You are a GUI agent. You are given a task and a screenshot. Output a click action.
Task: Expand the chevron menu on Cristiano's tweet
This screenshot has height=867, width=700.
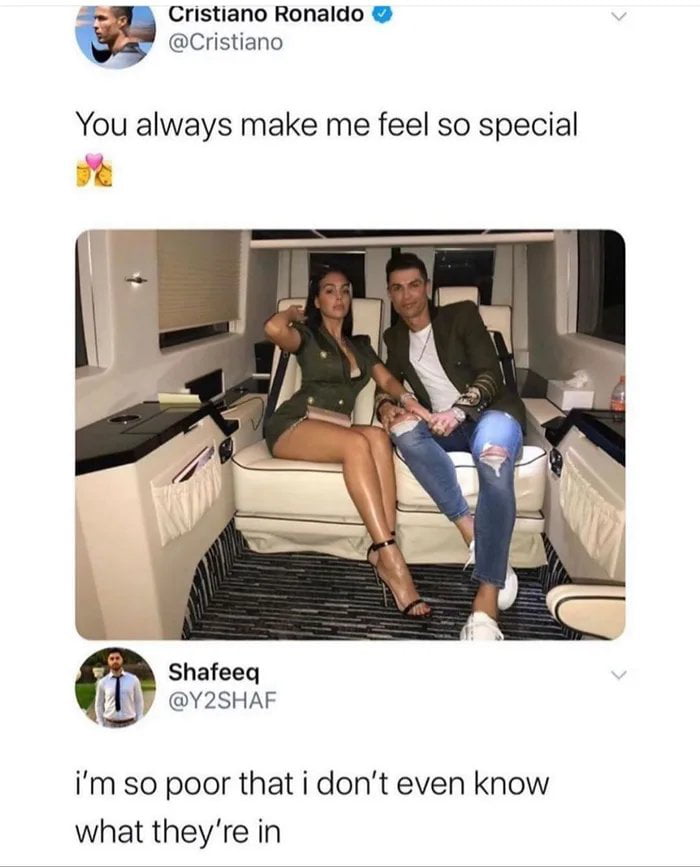coord(620,17)
